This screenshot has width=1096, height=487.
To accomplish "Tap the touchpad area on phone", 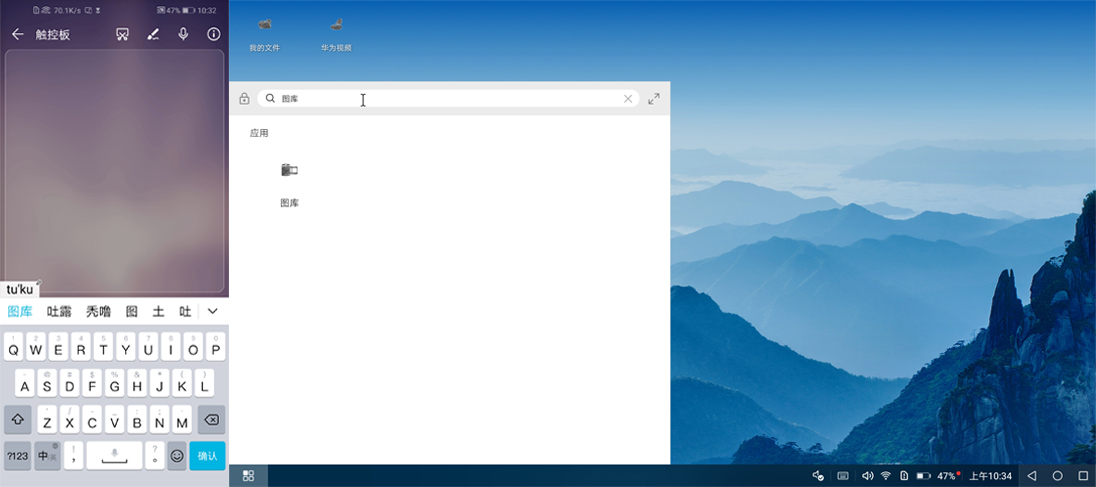I will [115, 170].
